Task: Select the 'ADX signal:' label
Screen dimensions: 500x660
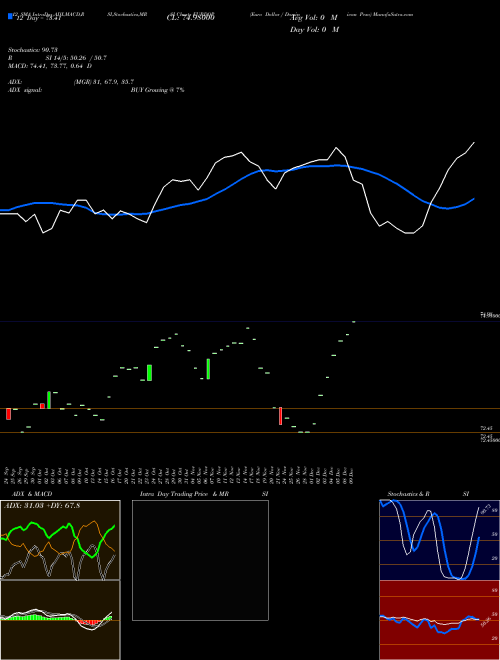Action: click(x=25, y=90)
